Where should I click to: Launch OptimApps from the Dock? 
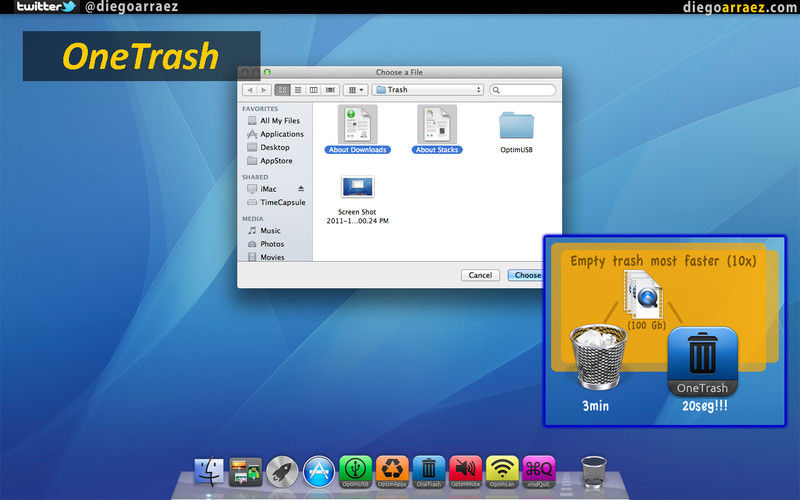tap(392, 471)
